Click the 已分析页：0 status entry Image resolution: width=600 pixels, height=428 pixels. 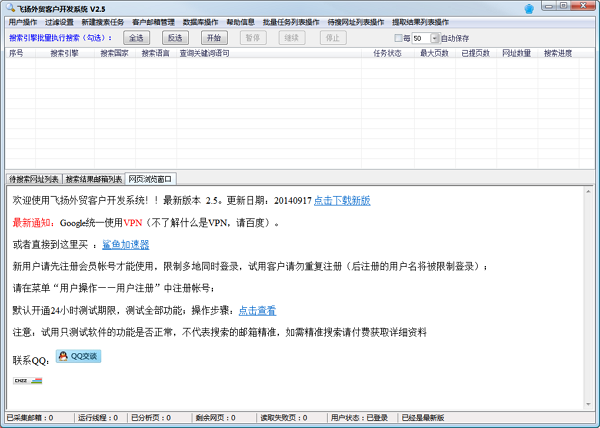click(x=151, y=418)
